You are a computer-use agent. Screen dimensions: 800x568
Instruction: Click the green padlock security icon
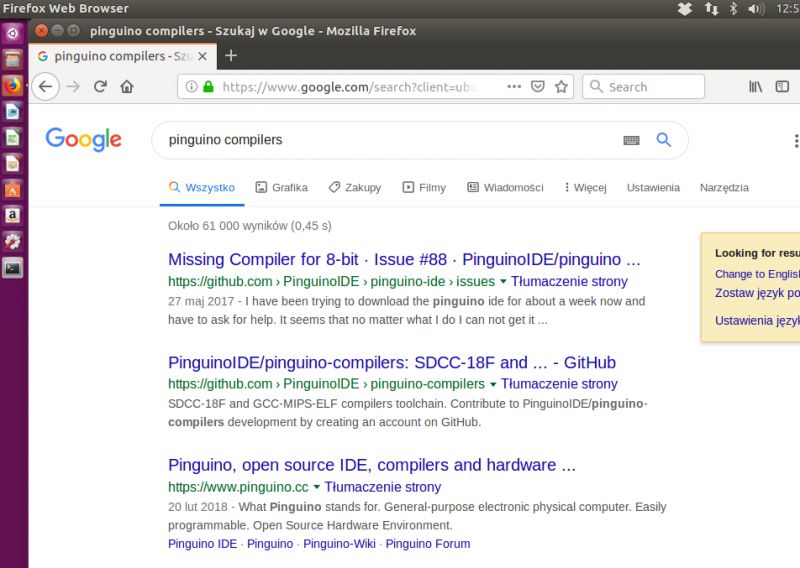point(208,86)
